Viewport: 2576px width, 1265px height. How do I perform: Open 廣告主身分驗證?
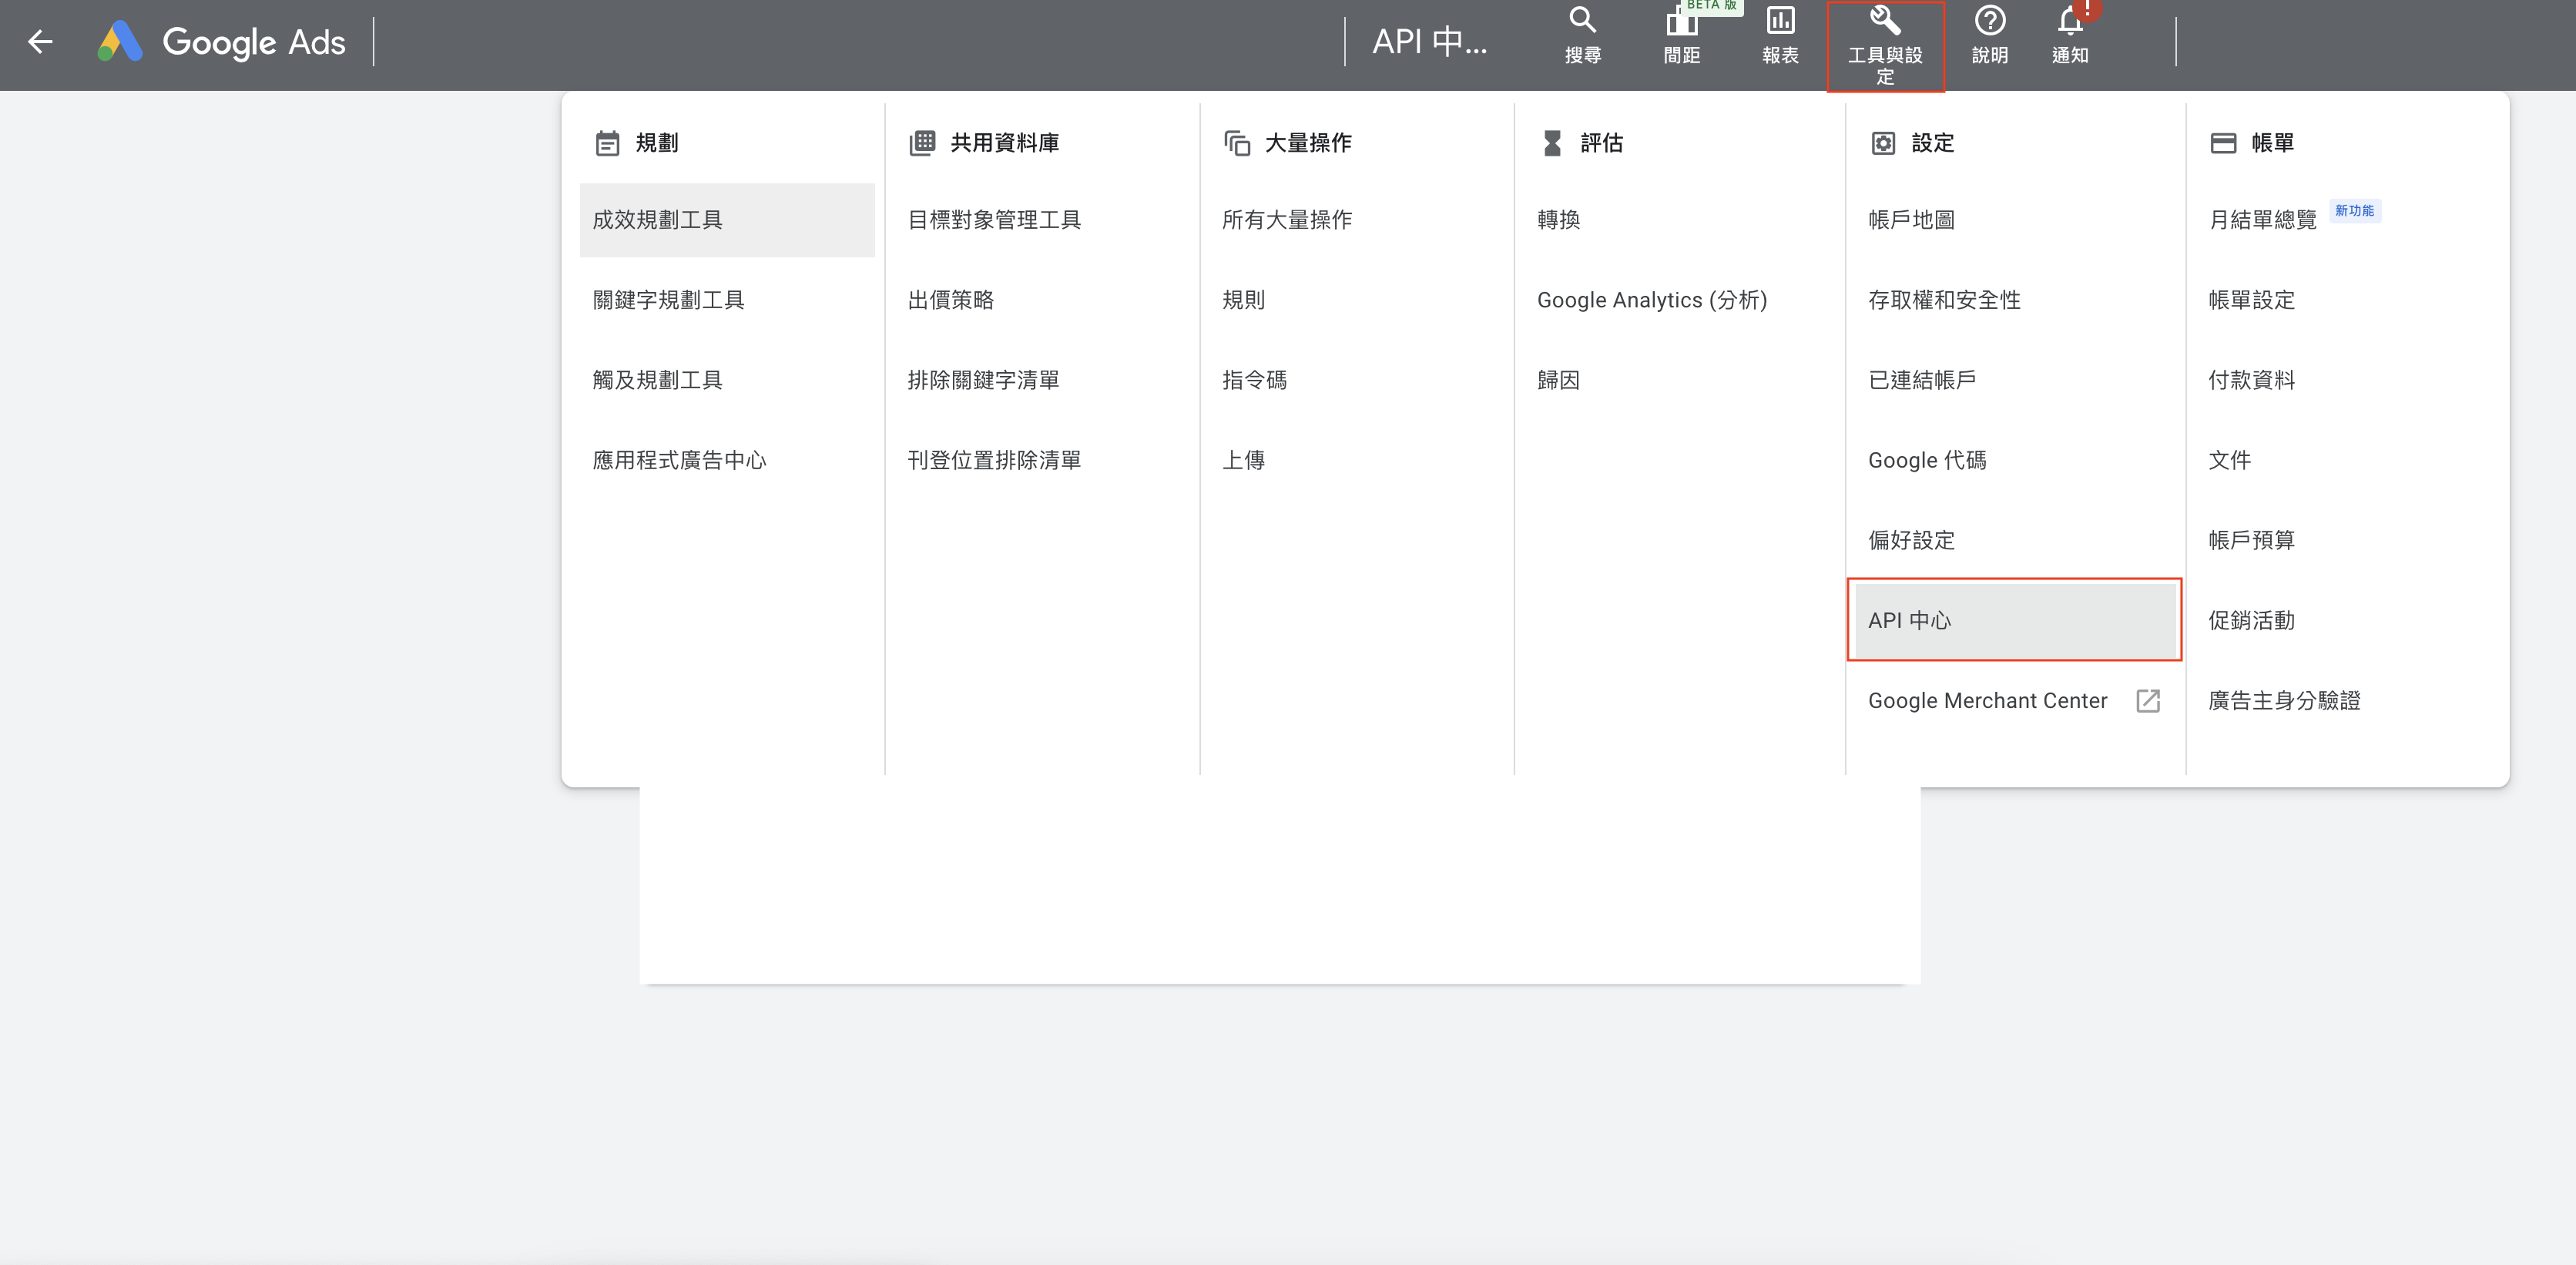[2283, 701]
